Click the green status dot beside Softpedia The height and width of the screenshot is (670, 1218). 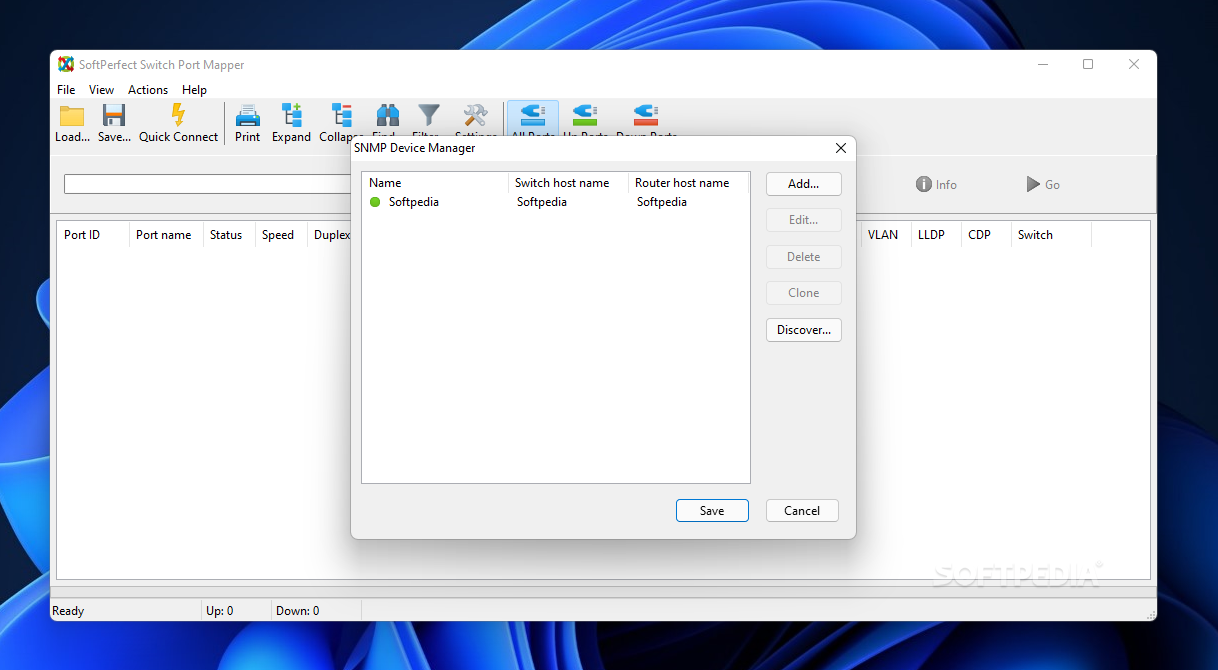375,202
